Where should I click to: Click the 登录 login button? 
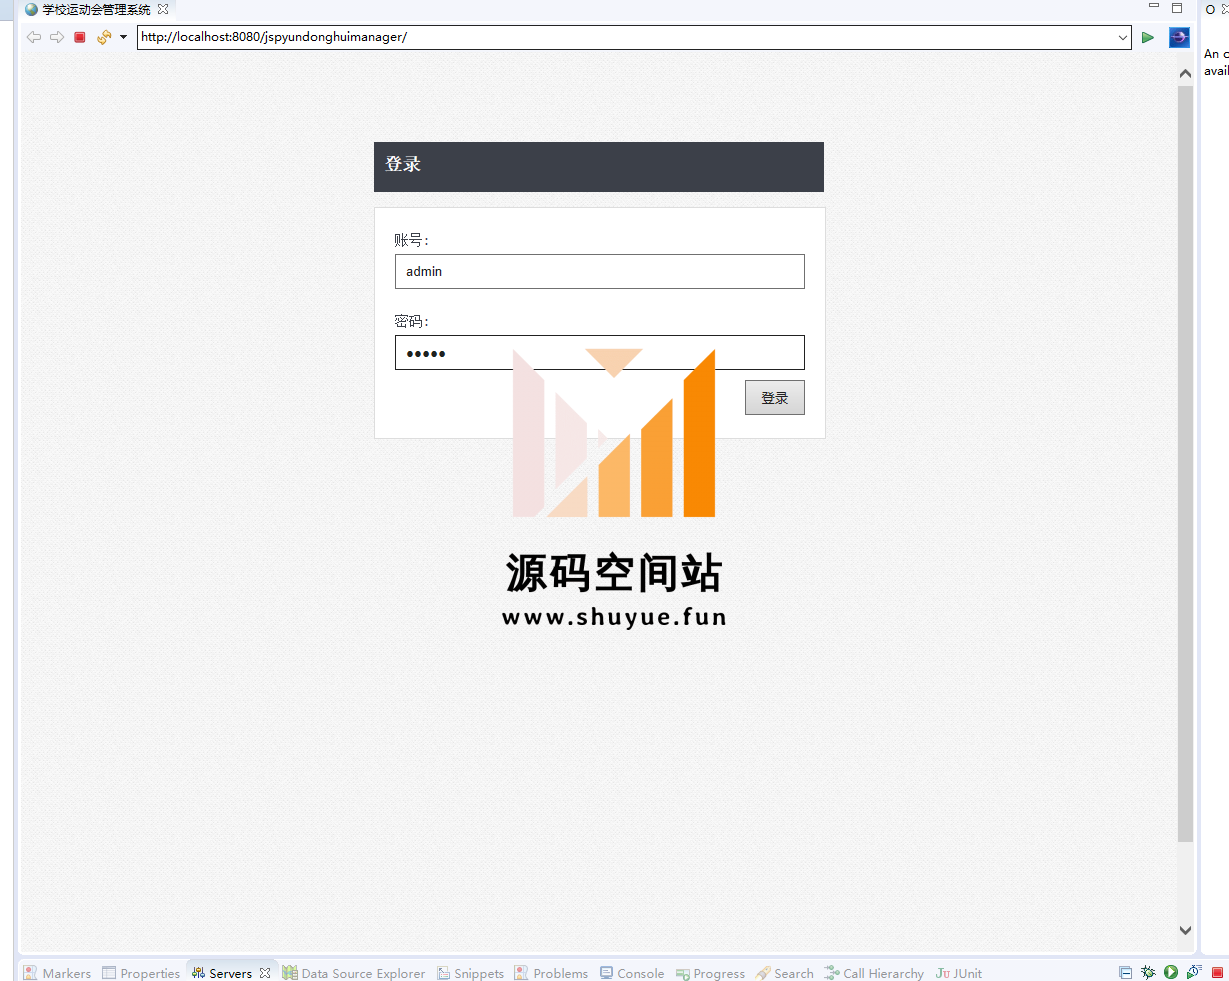click(775, 398)
